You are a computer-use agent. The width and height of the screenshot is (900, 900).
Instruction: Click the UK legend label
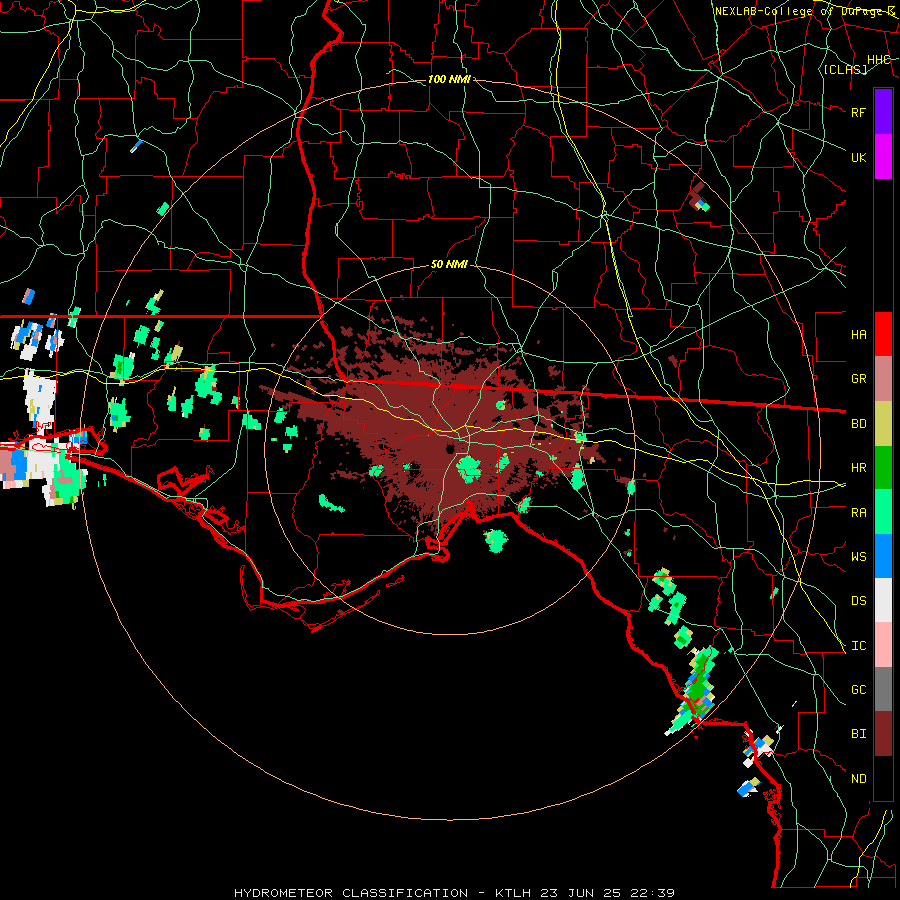tap(858, 157)
